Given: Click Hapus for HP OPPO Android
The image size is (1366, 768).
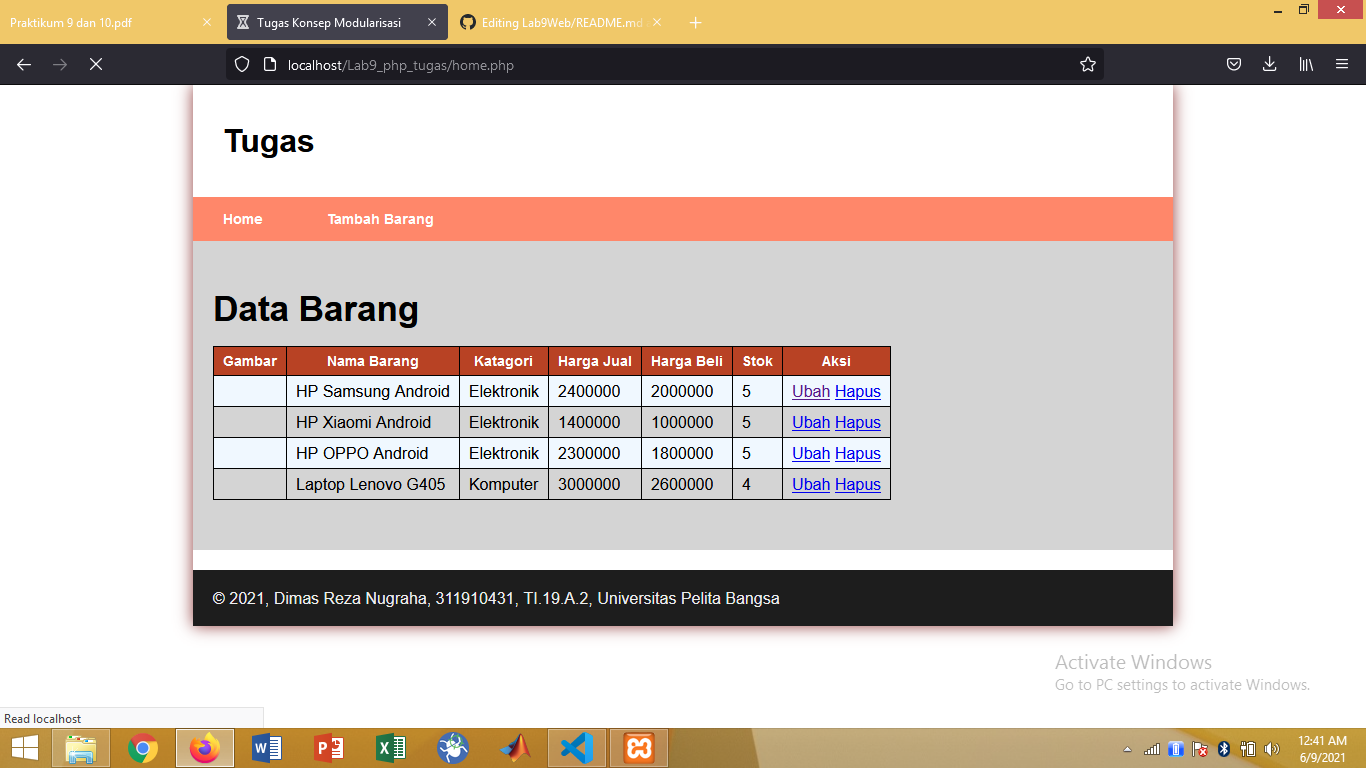Looking at the screenshot, I should 858,454.
